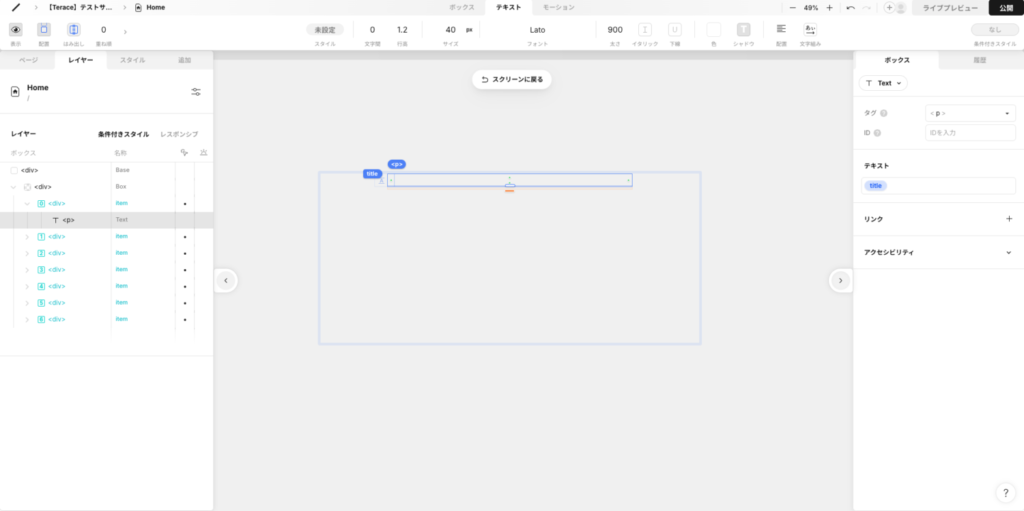Toggle the 表示 eye visibility icon
1024x511 pixels.
click(x=15, y=30)
